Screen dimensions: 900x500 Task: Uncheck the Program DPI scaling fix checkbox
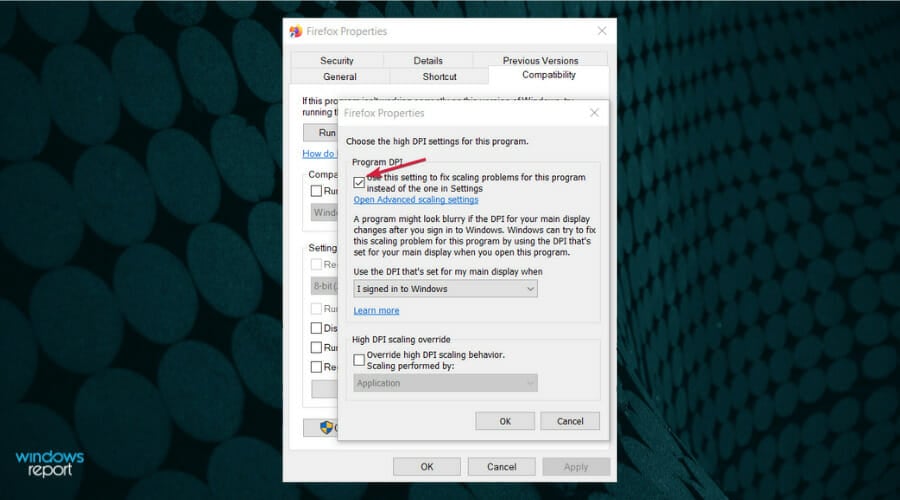tap(359, 183)
